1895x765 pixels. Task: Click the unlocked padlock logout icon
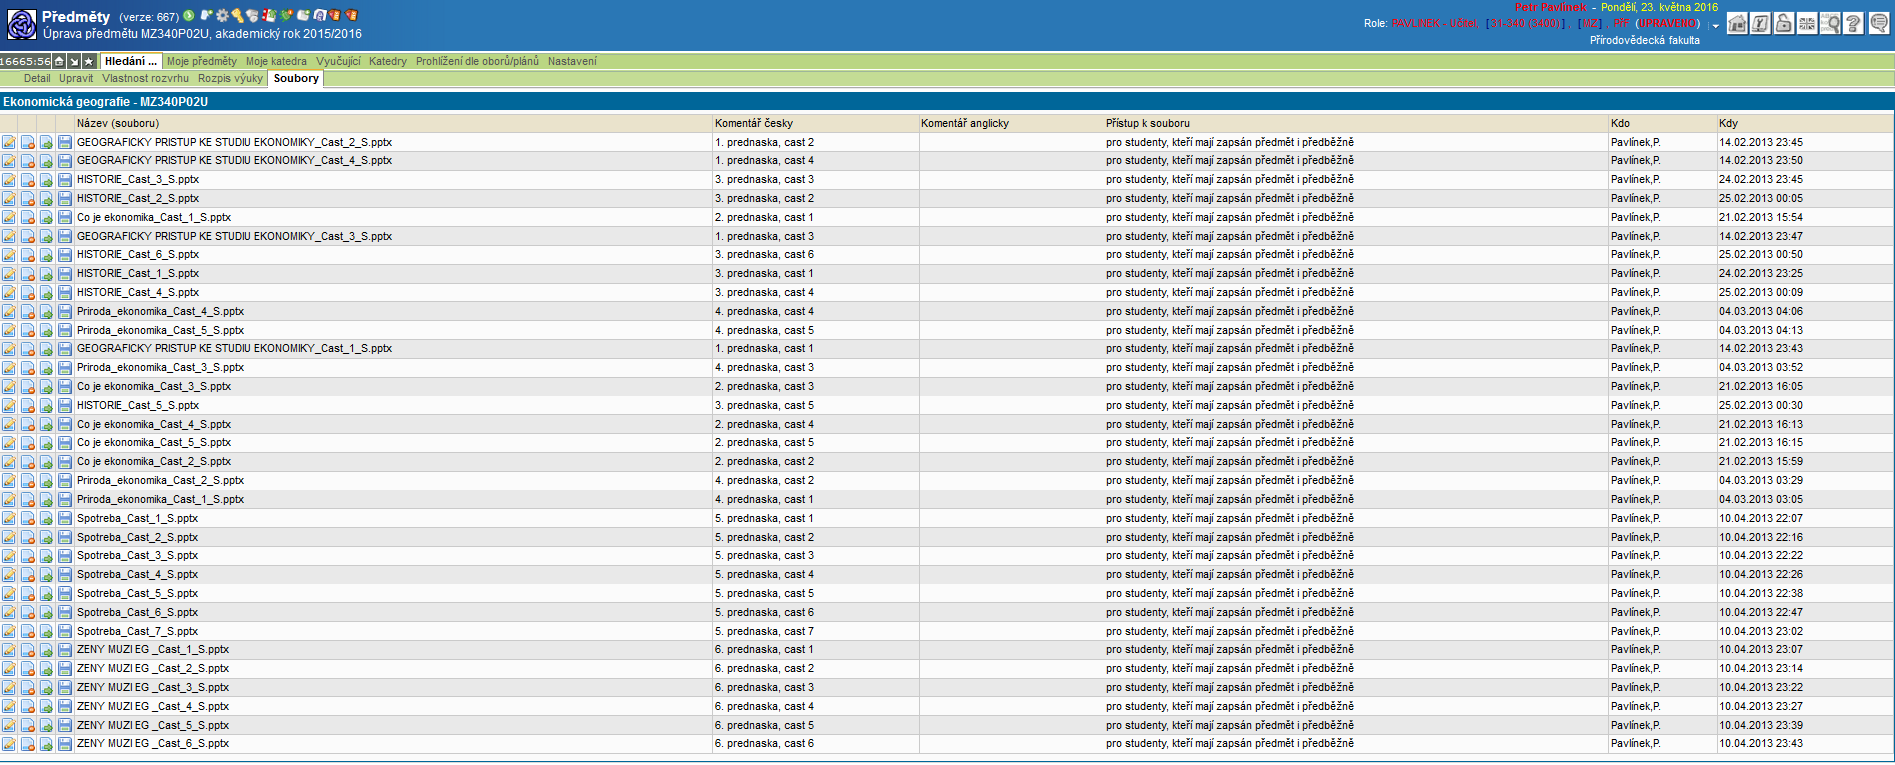(1784, 24)
